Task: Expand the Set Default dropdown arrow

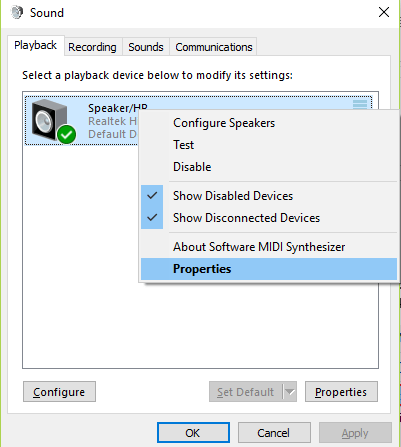Action: [290, 392]
